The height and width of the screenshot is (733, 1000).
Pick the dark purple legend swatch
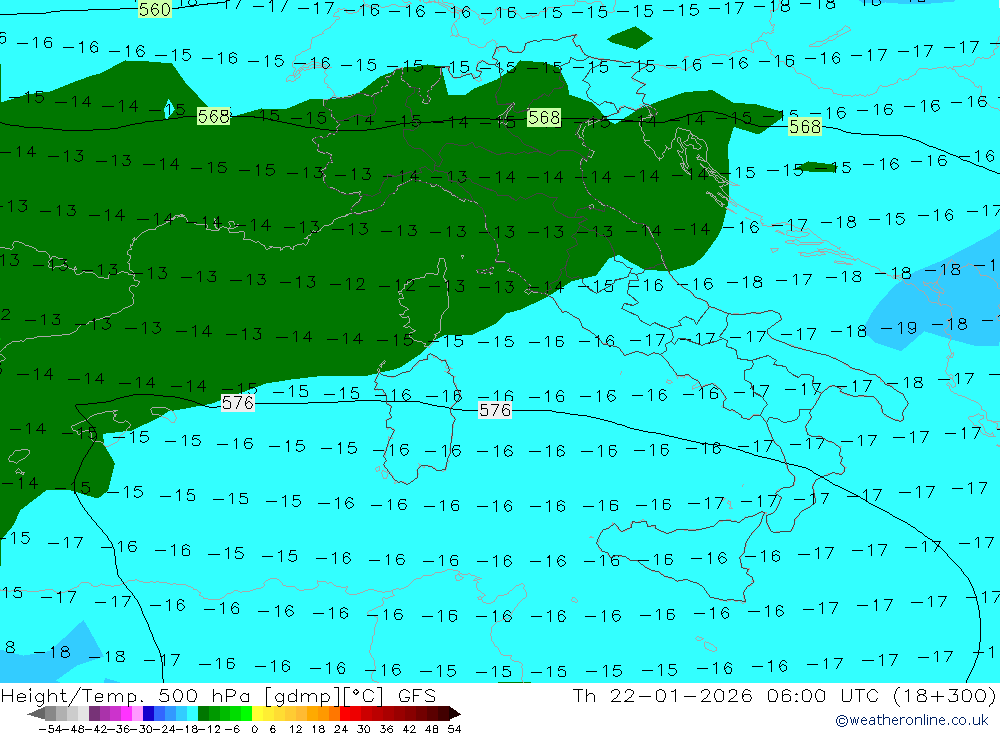pyautogui.click(x=94, y=713)
